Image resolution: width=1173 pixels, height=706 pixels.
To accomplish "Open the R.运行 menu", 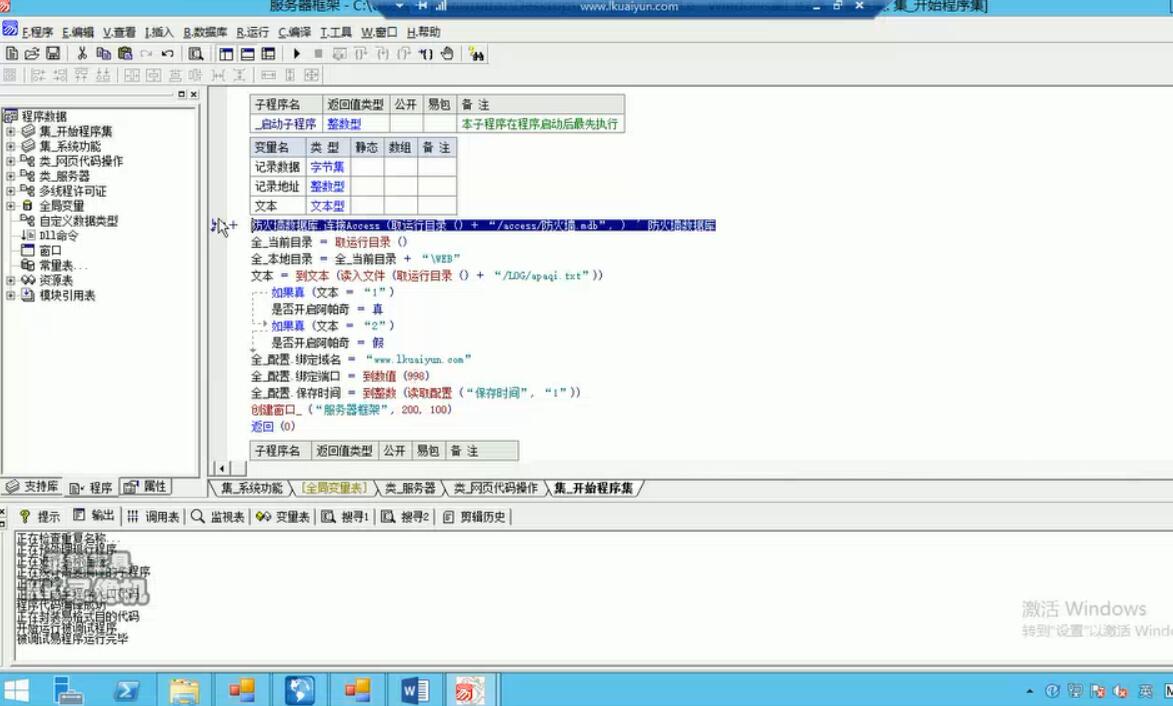I will pyautogui.click(x=253, y=33).
